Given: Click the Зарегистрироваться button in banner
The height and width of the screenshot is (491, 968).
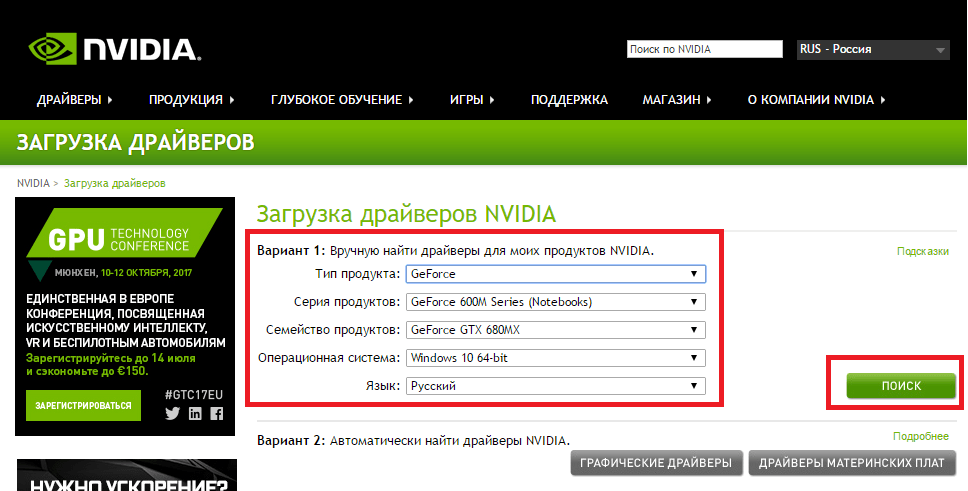Looking at the screenshot, I should pyautogui.click(x=83, y=406).
